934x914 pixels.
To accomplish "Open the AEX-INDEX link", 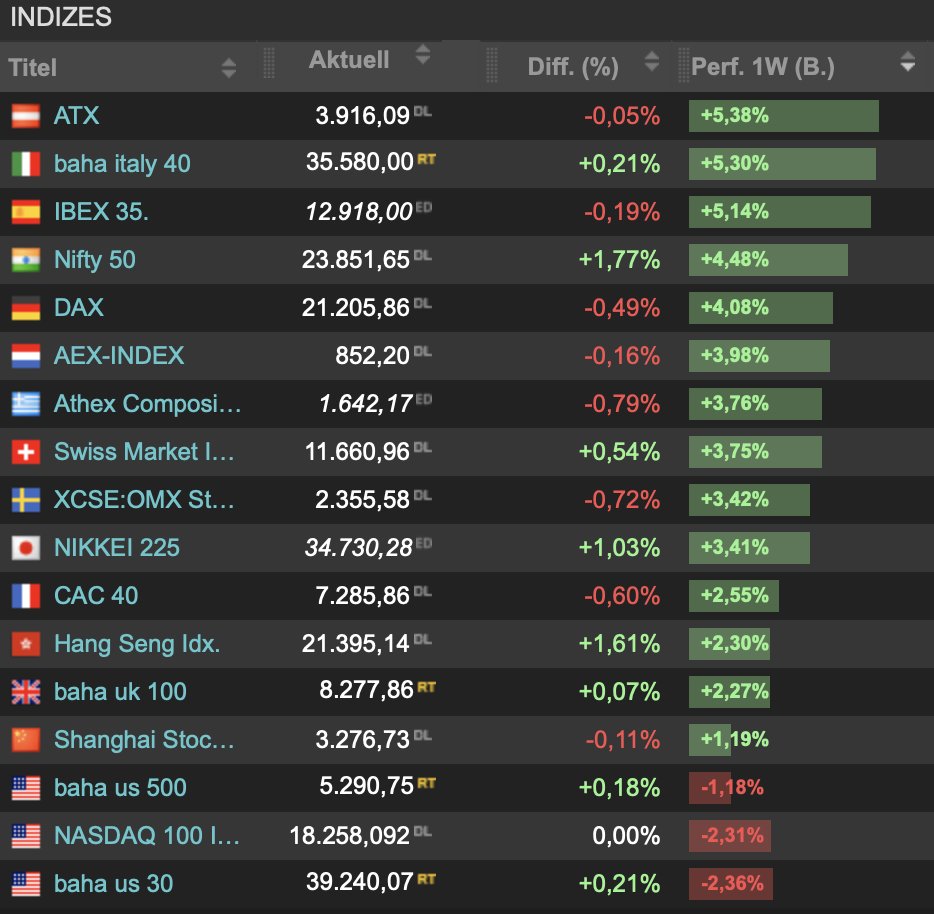I will tap(119, 356).
